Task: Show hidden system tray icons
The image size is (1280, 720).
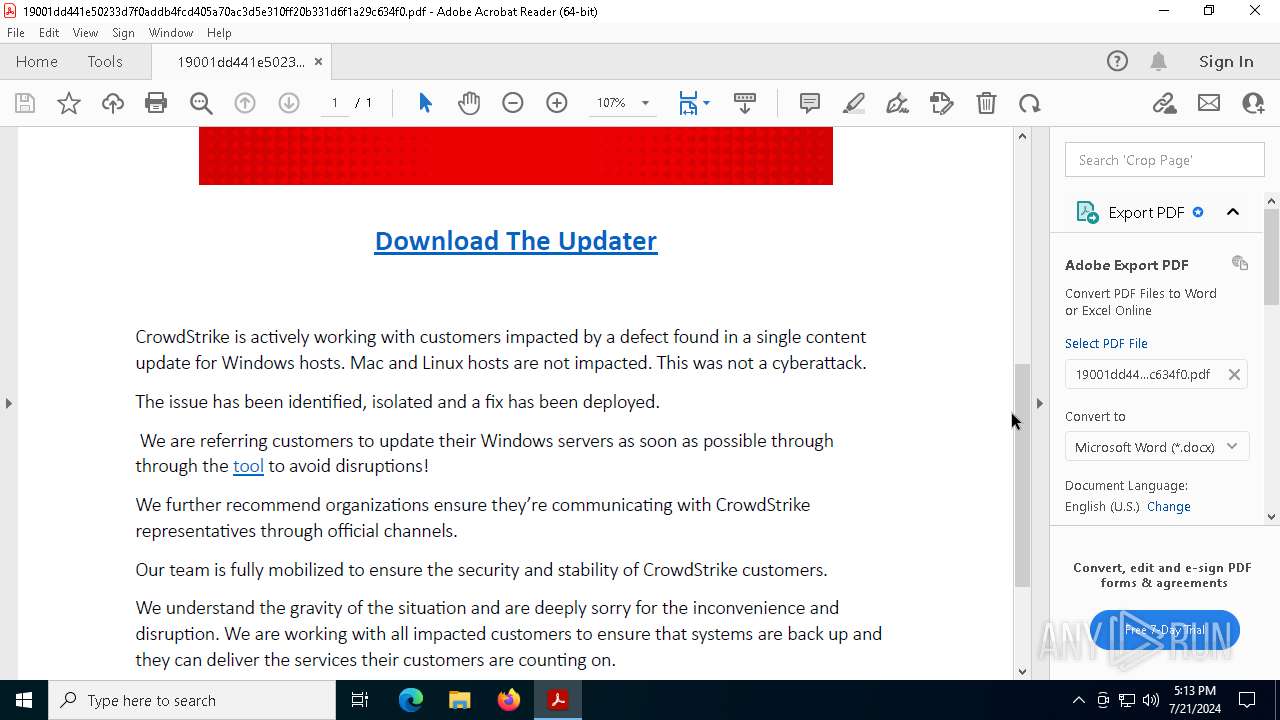Action: click(x=1078, y=700)
